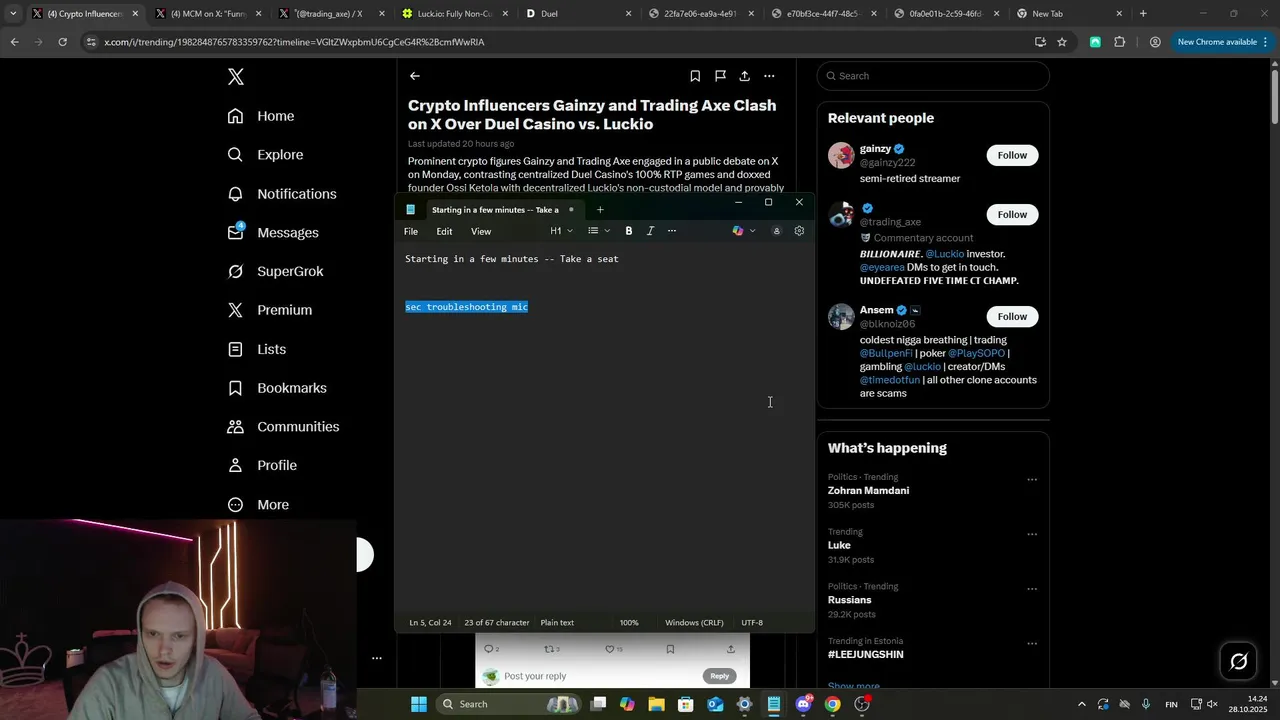Open Zohran Mamdani trend options menu
Viewport: 1280px width, 720px height.
tap(1032, 480)
